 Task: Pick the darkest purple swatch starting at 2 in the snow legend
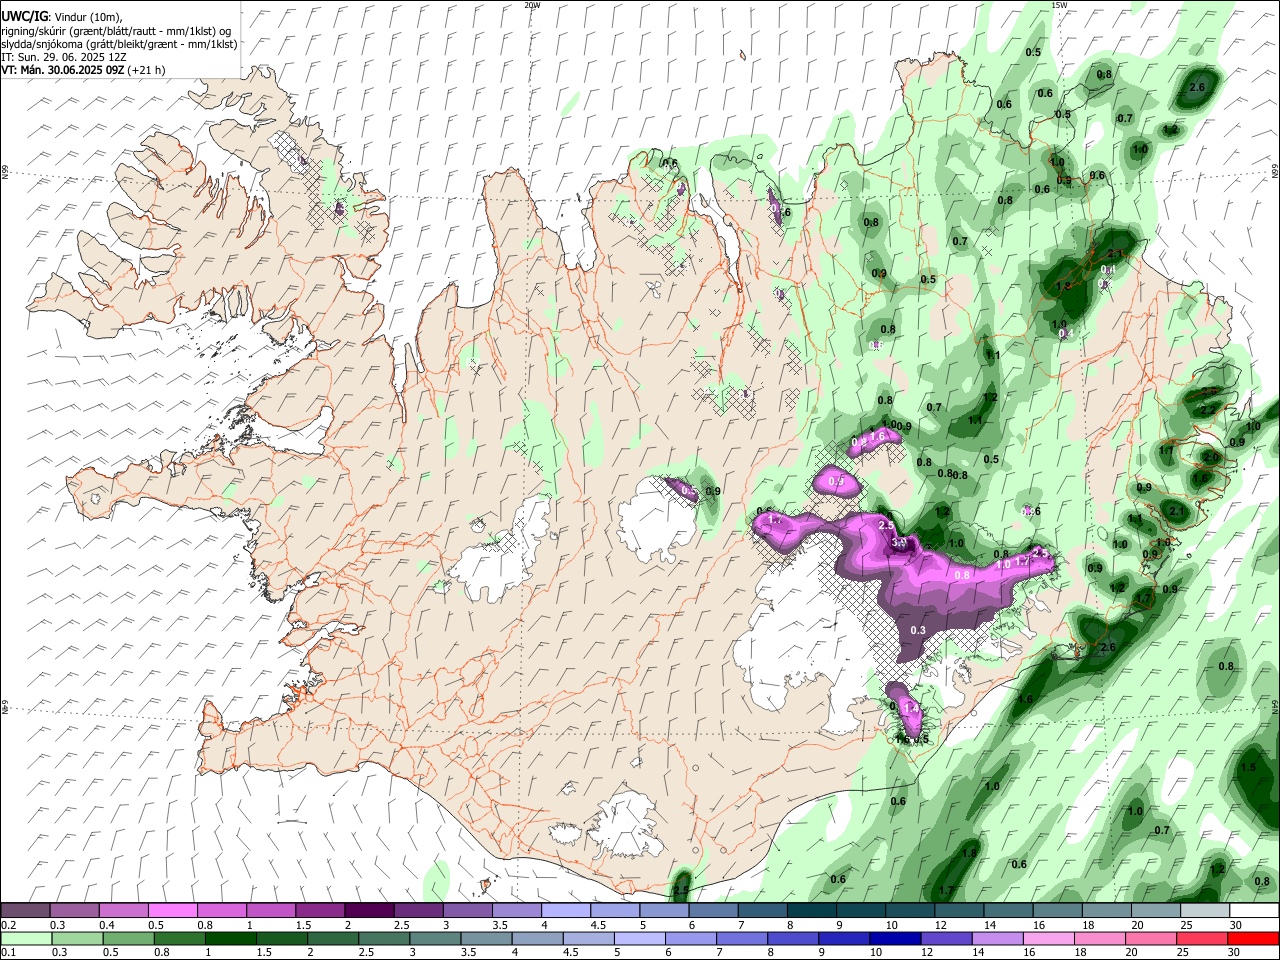coord(369,910)
